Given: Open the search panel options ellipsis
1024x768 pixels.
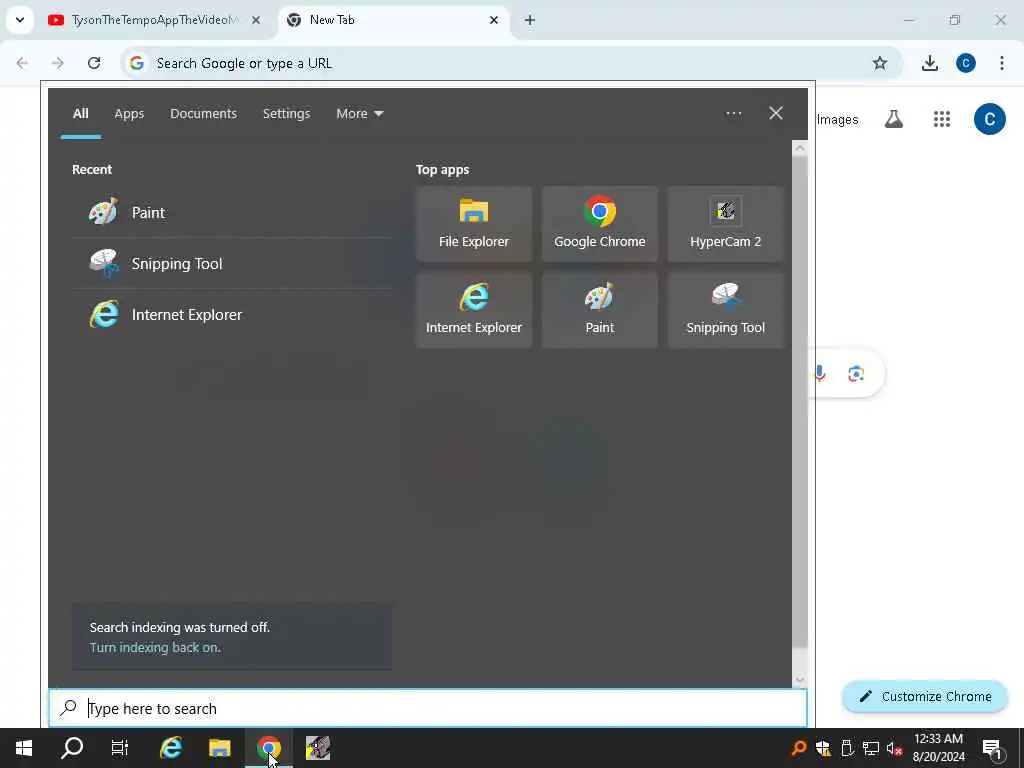Looking at the screenshot, I should pos(733,113).
